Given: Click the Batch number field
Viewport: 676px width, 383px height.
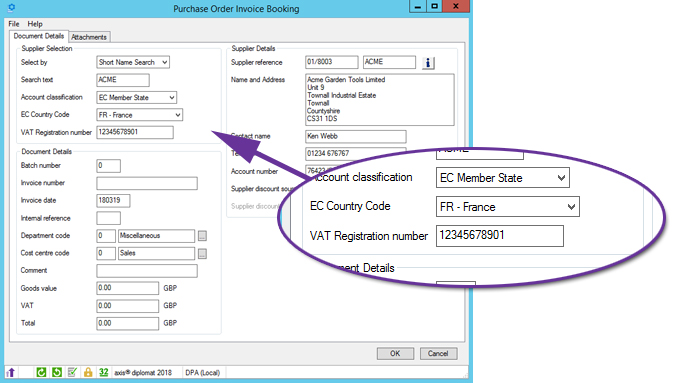Looking at the screenshot, I should click(108, 166).
